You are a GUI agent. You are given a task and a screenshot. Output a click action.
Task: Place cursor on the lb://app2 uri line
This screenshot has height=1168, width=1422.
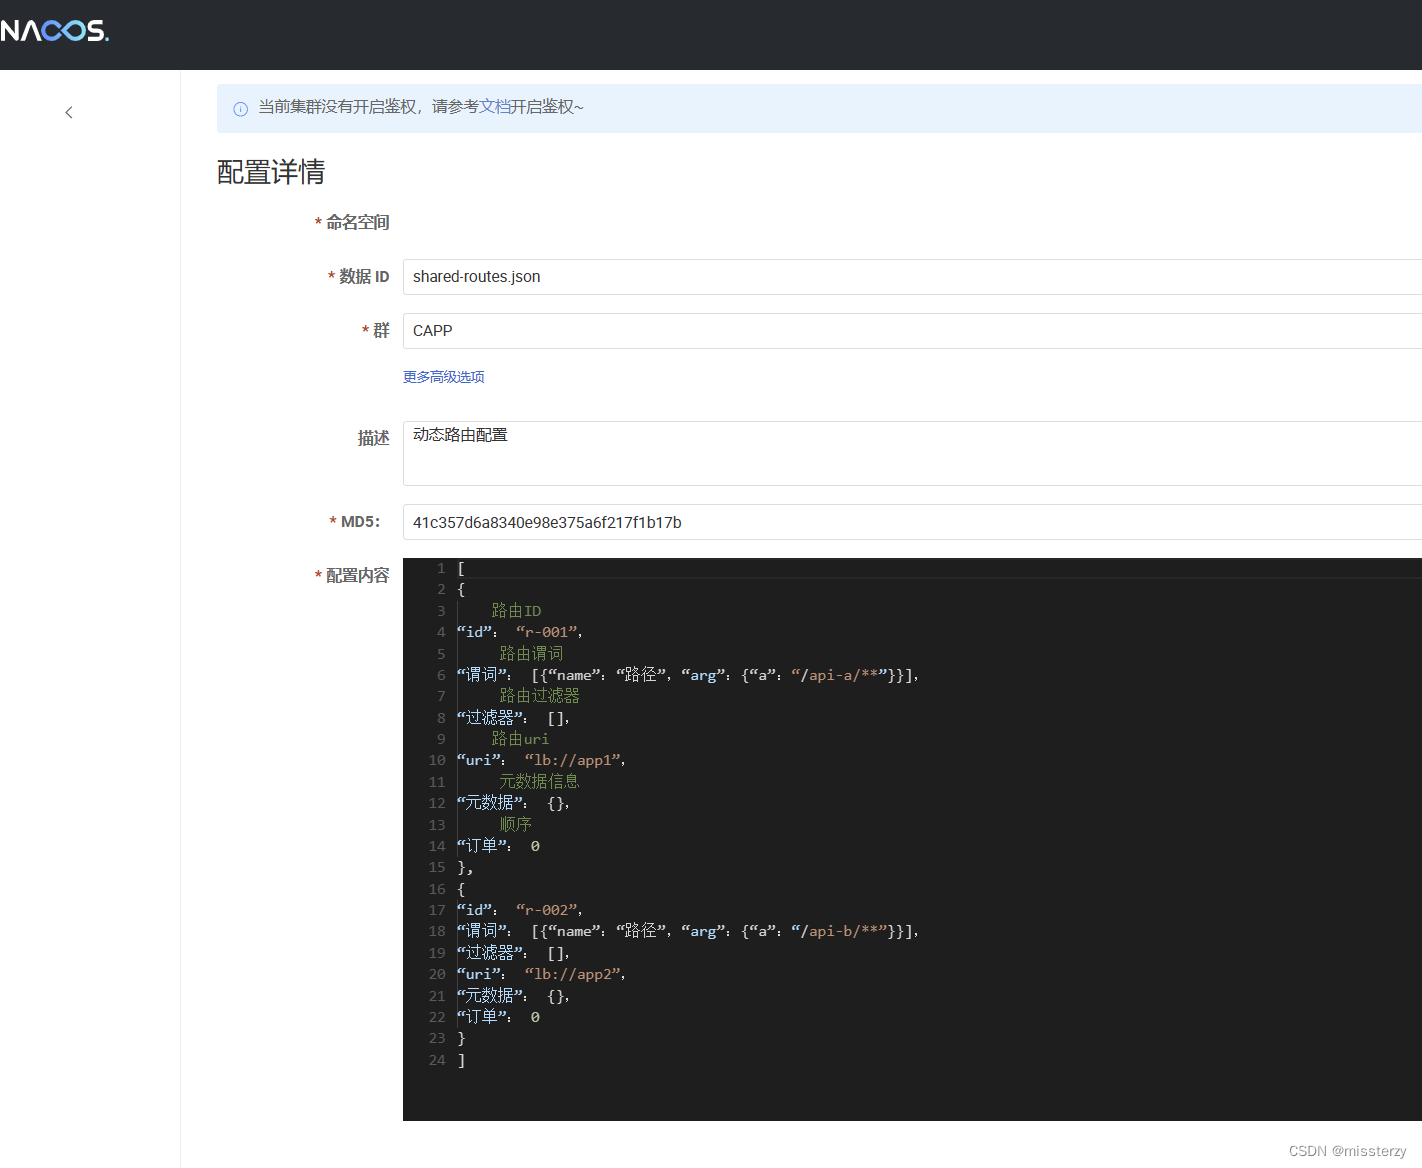(x=542, y=974)
